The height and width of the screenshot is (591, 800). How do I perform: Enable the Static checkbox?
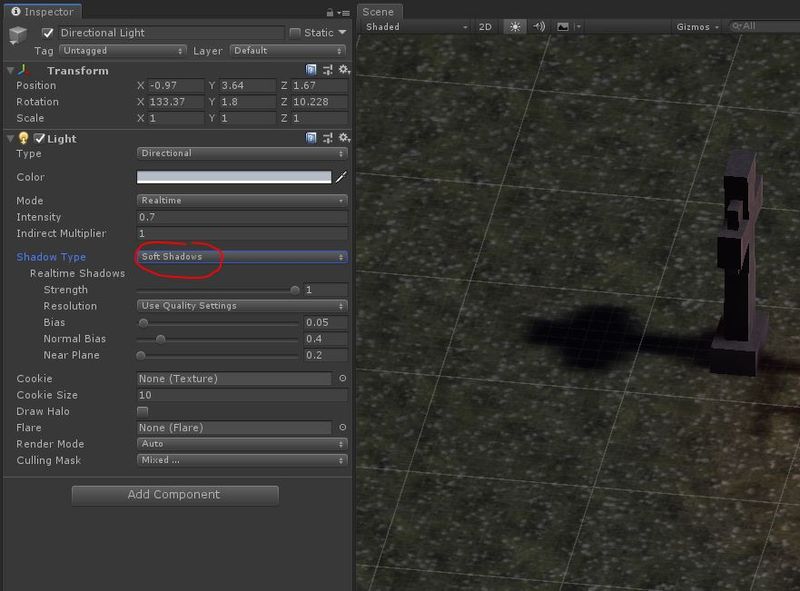coord(294,33)
